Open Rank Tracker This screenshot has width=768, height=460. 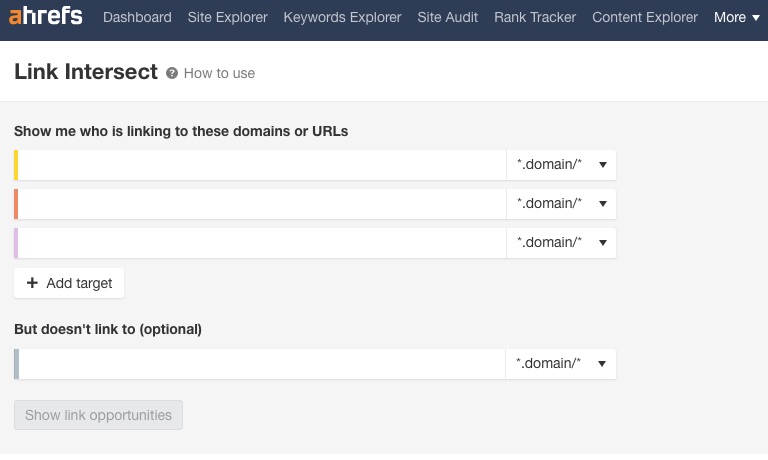click(535, 17)
